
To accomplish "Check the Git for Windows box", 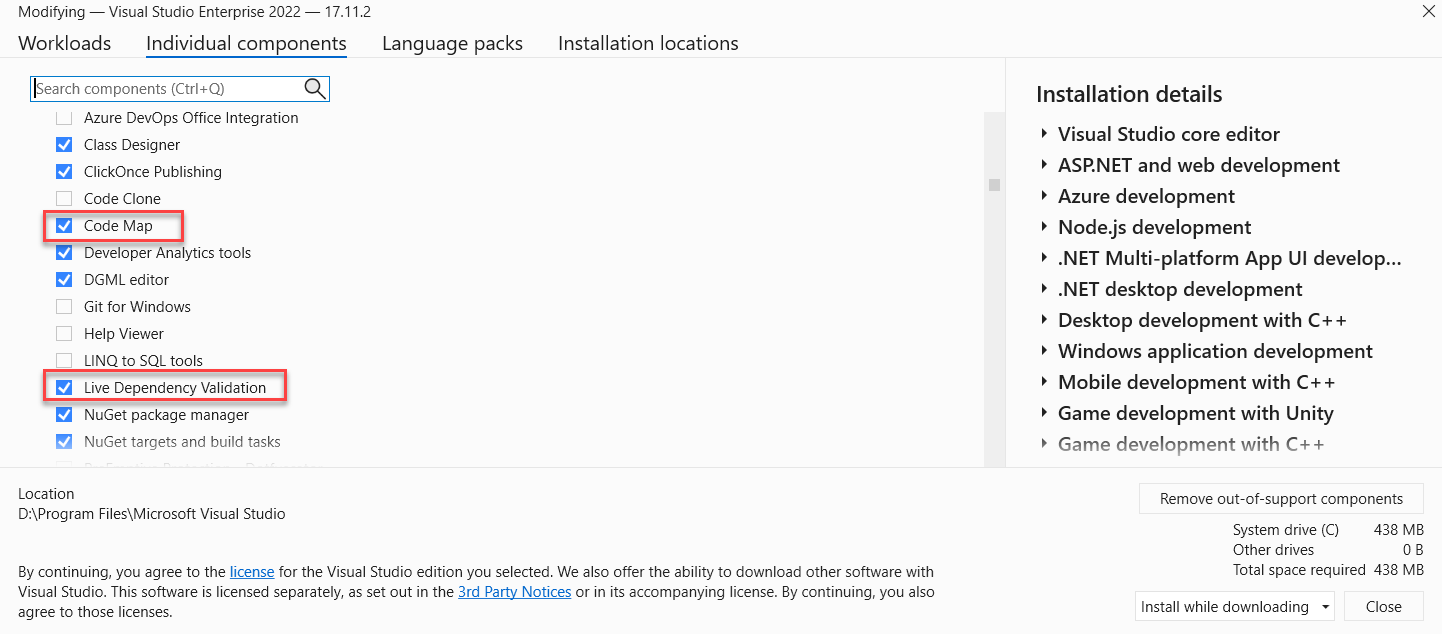I will [x=64, y=307].
